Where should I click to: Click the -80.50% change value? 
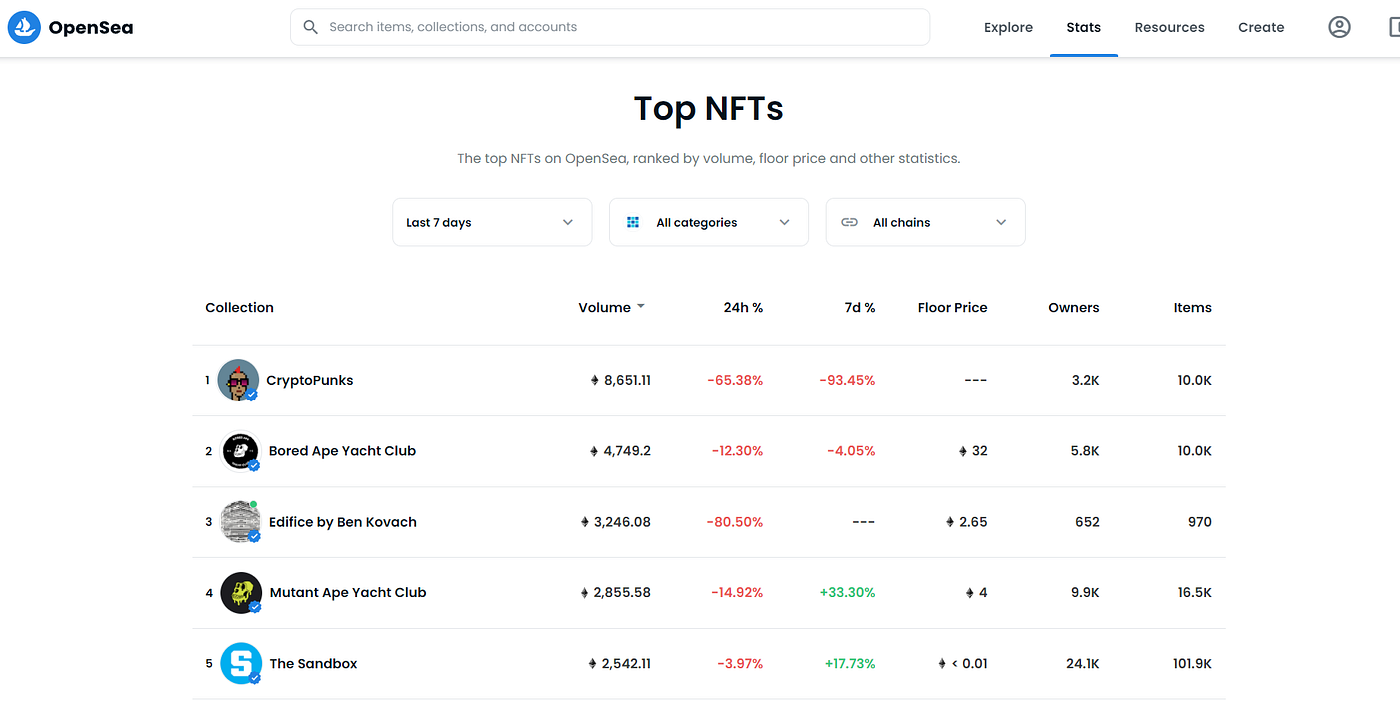pos(735,522)
